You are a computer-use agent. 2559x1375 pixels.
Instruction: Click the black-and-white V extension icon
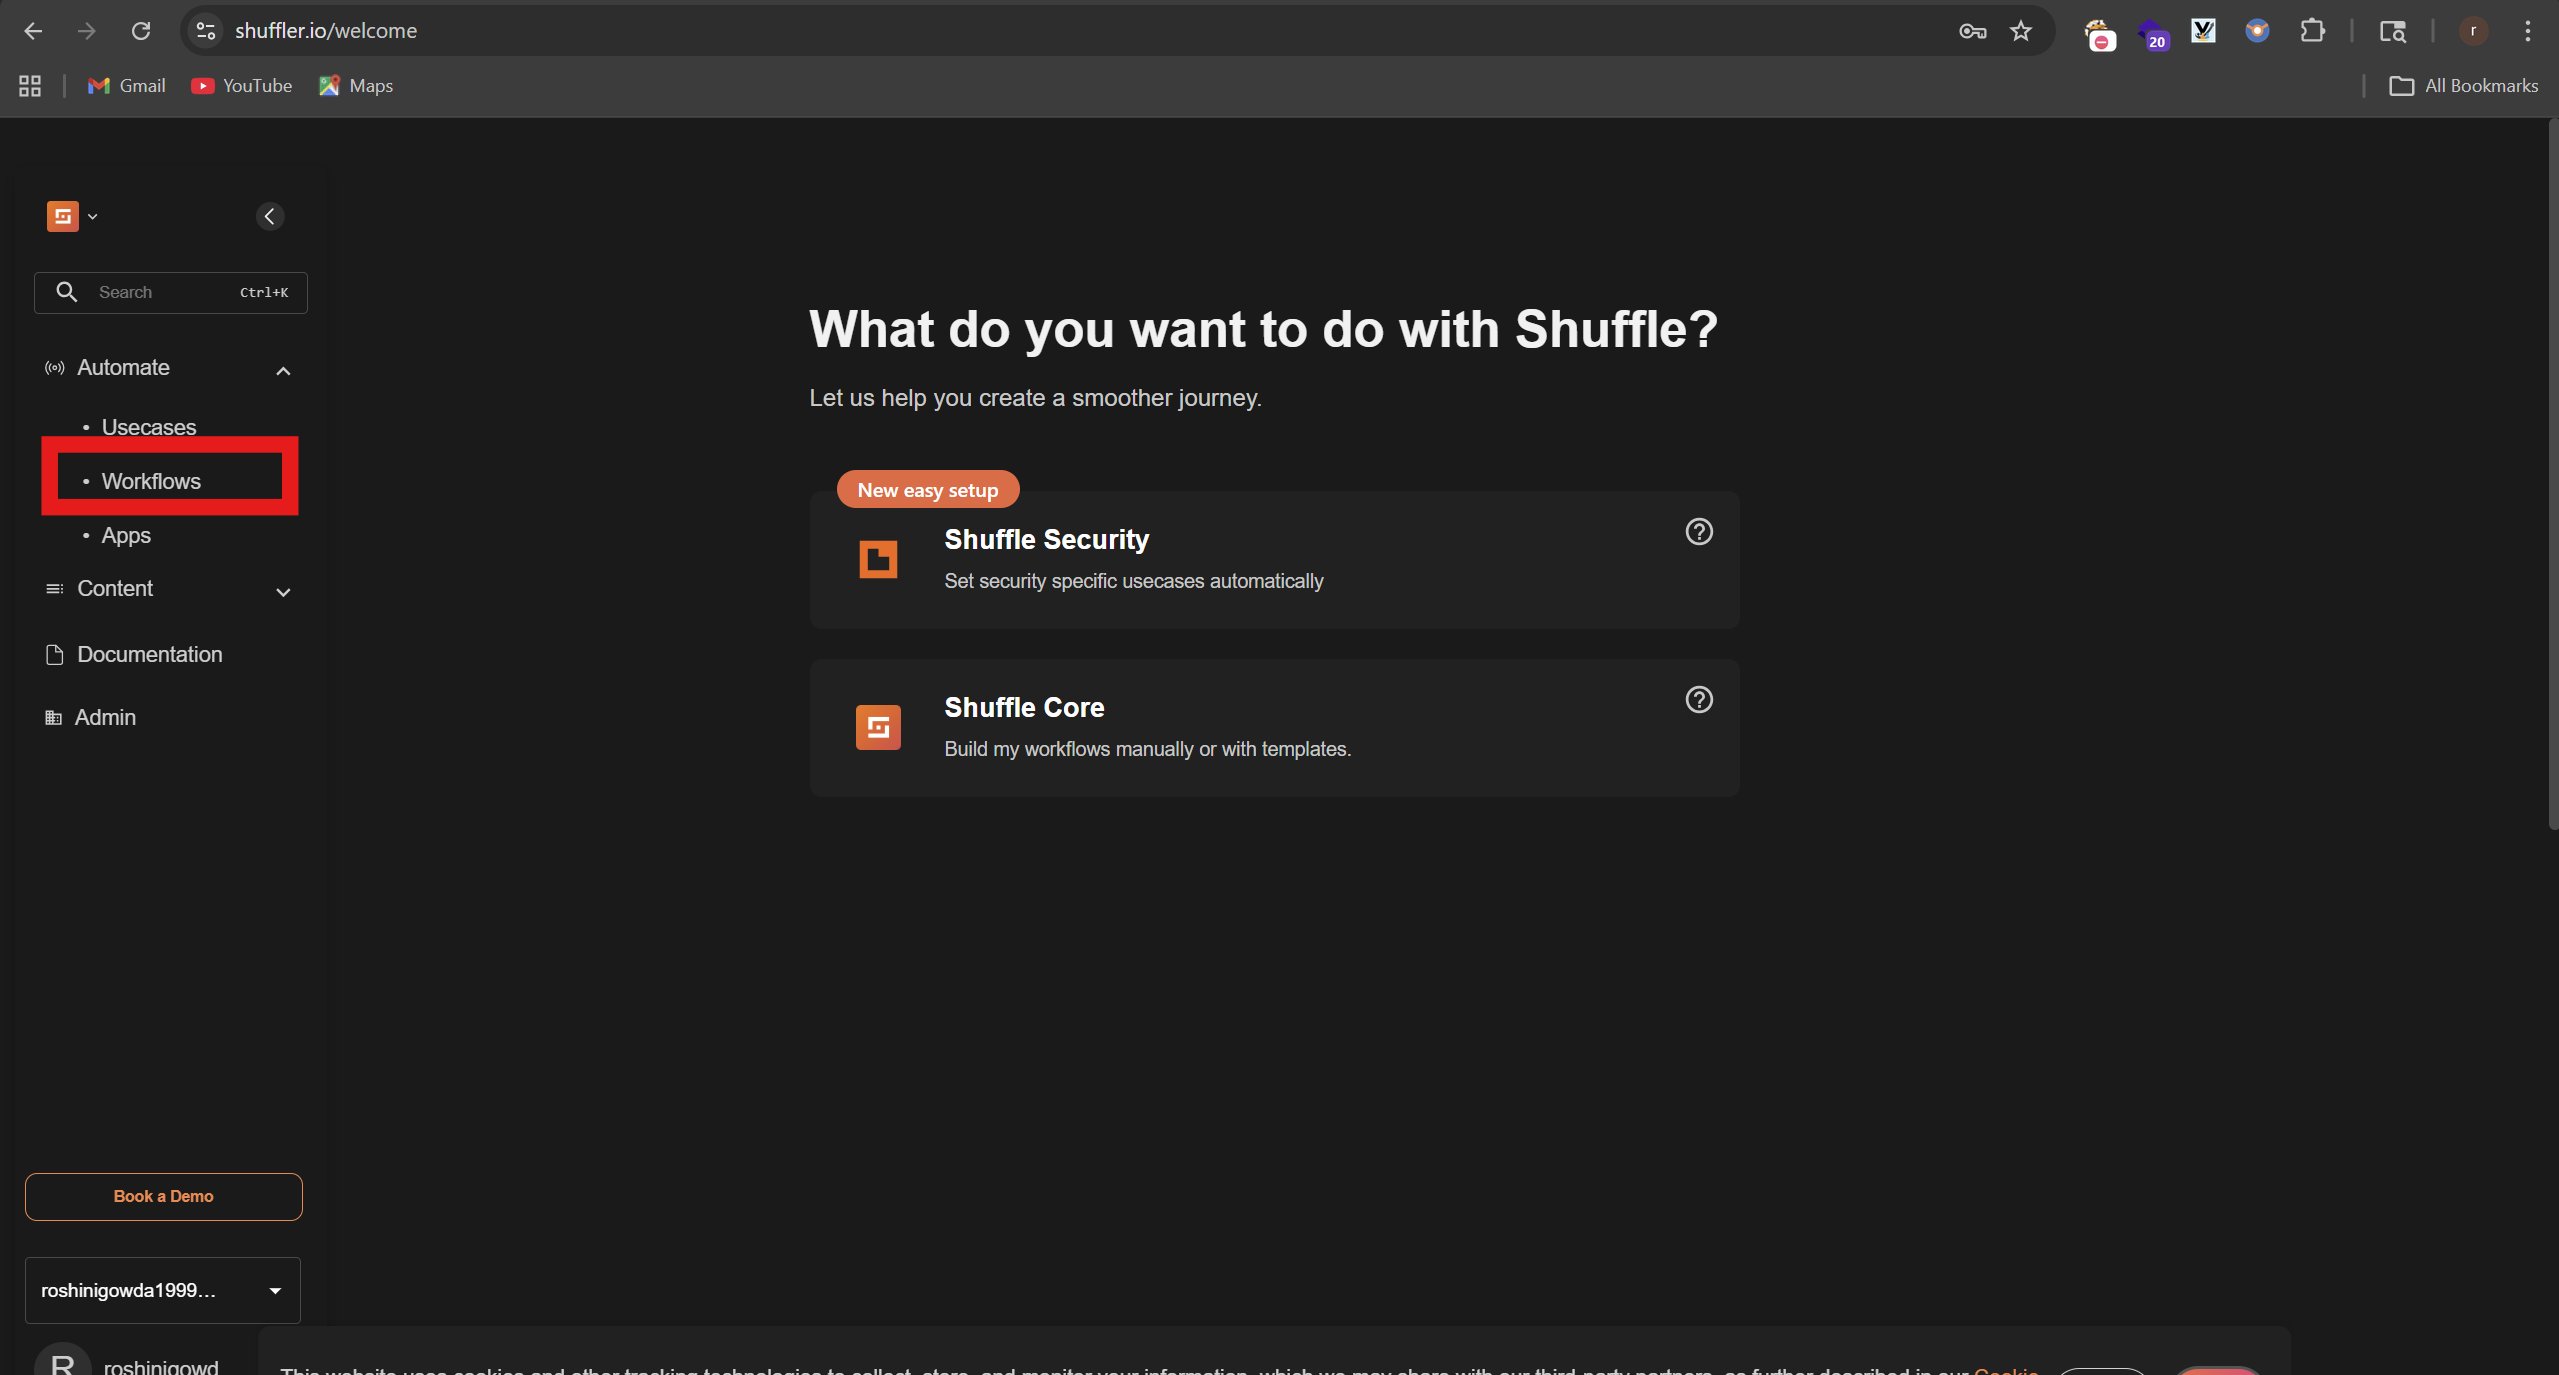point(2203,31)
